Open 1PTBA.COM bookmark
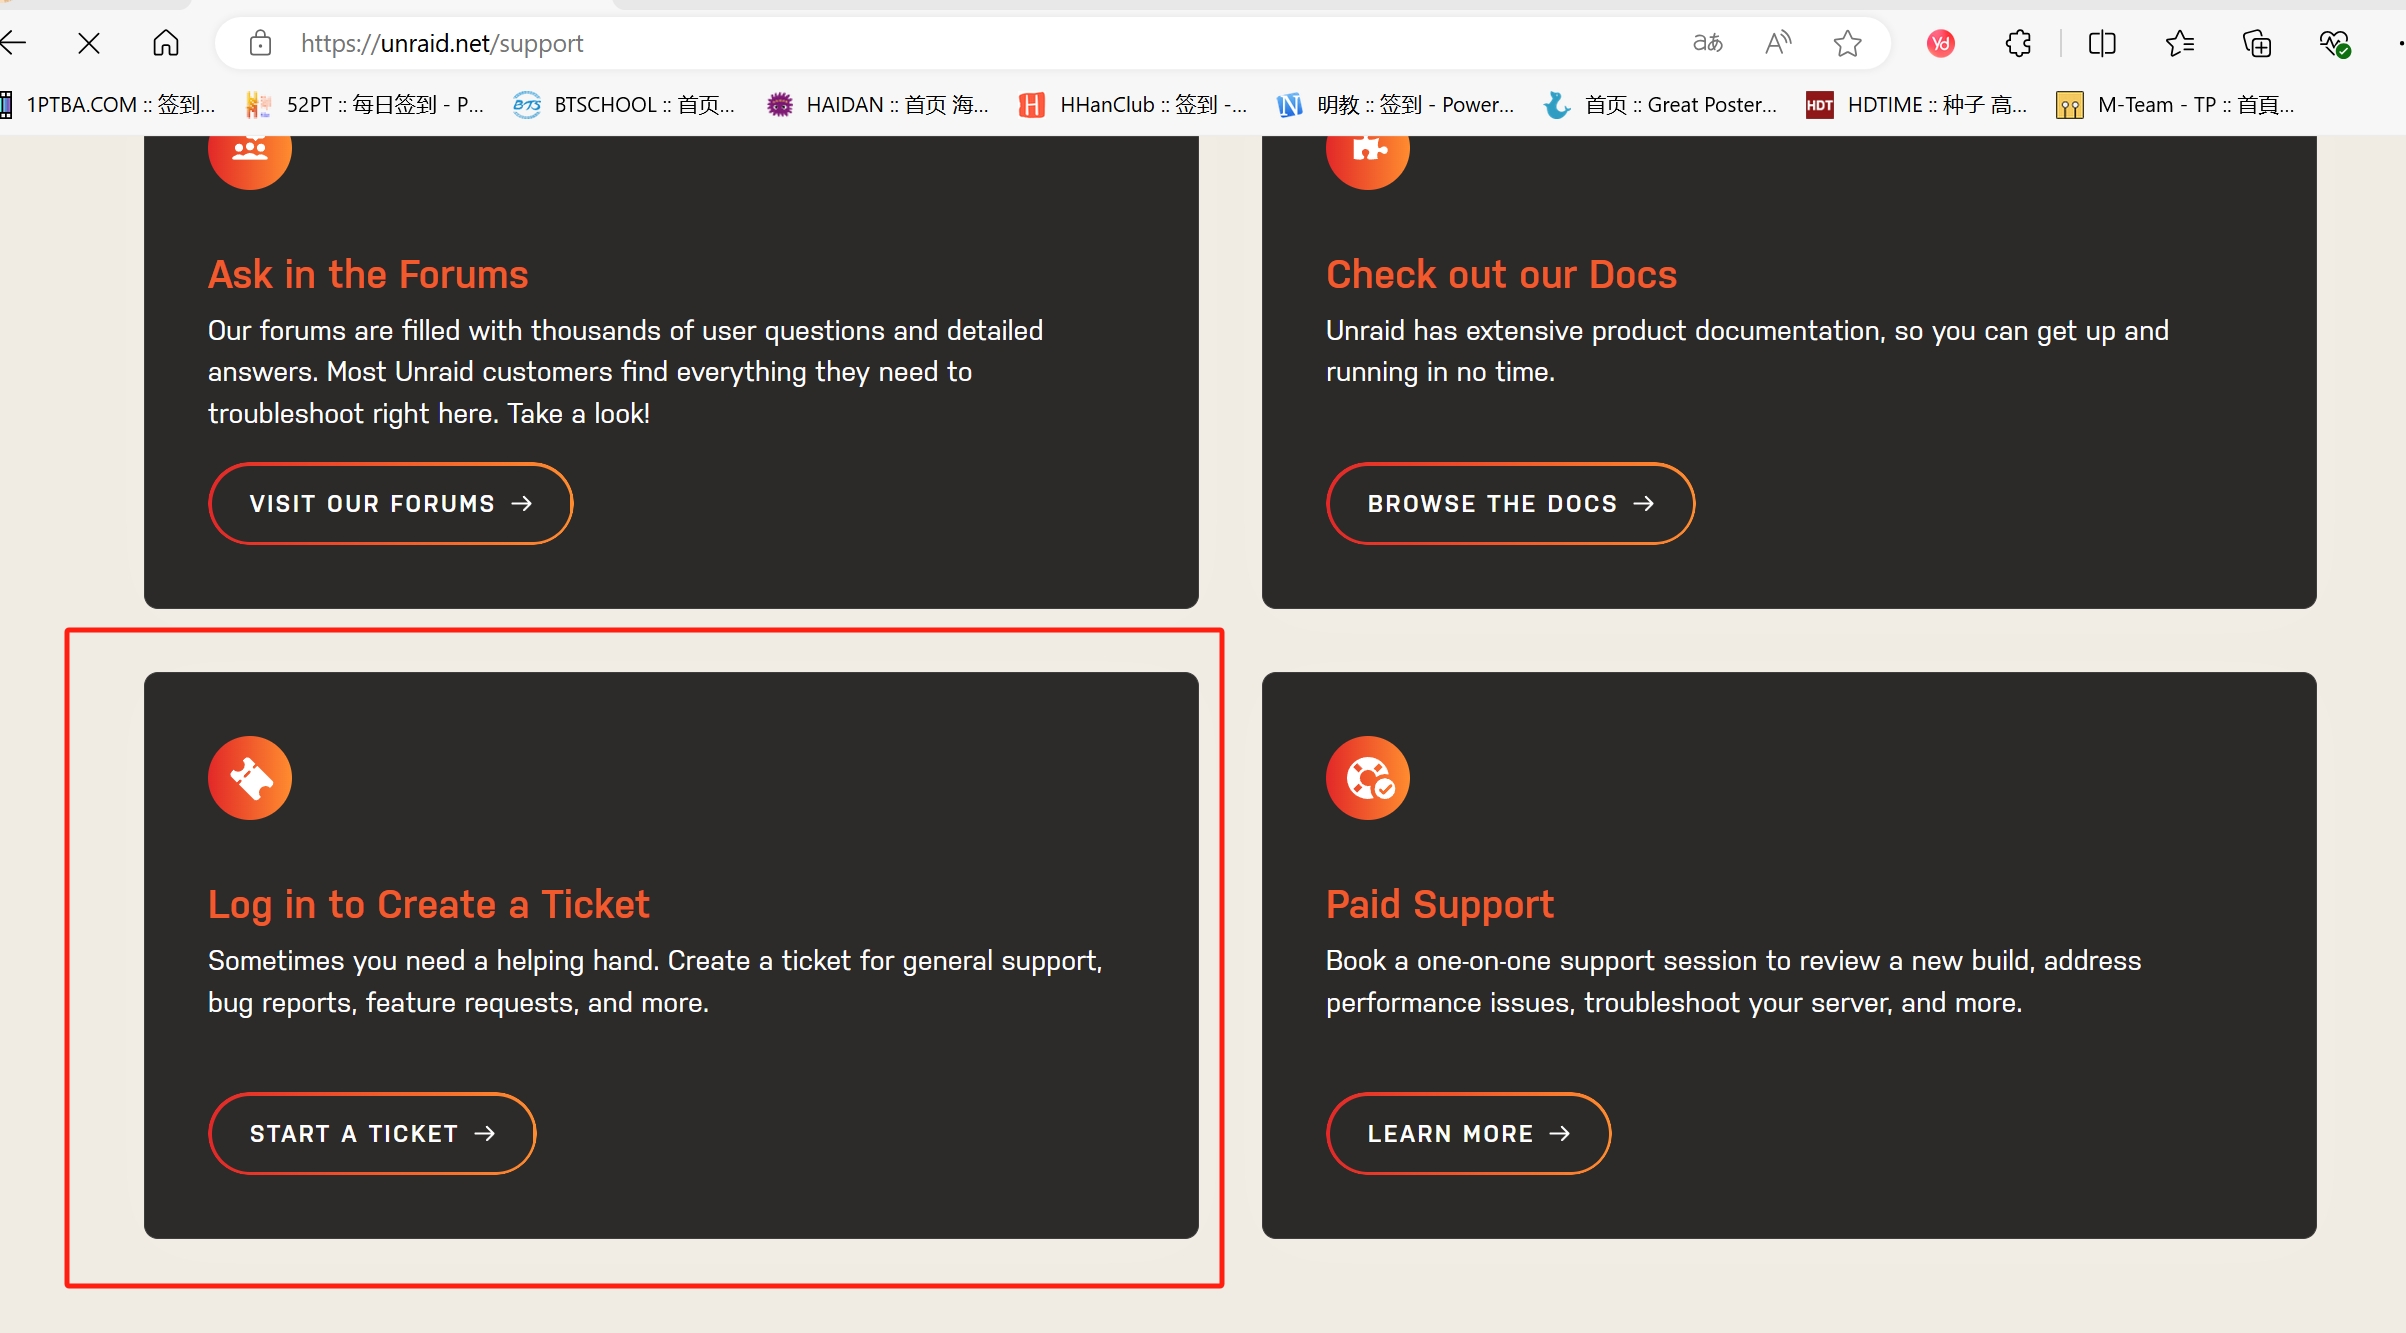 pos(108,104)
